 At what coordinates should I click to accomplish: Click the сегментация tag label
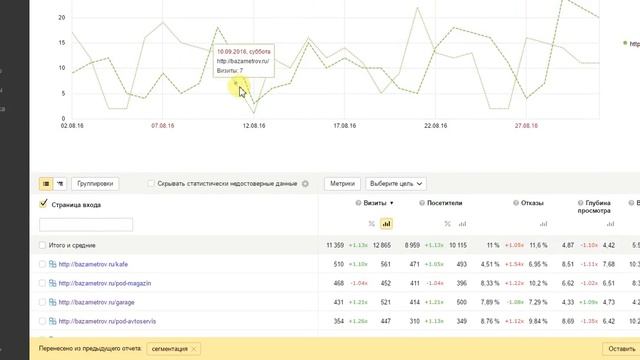click(x=170, y=349)
